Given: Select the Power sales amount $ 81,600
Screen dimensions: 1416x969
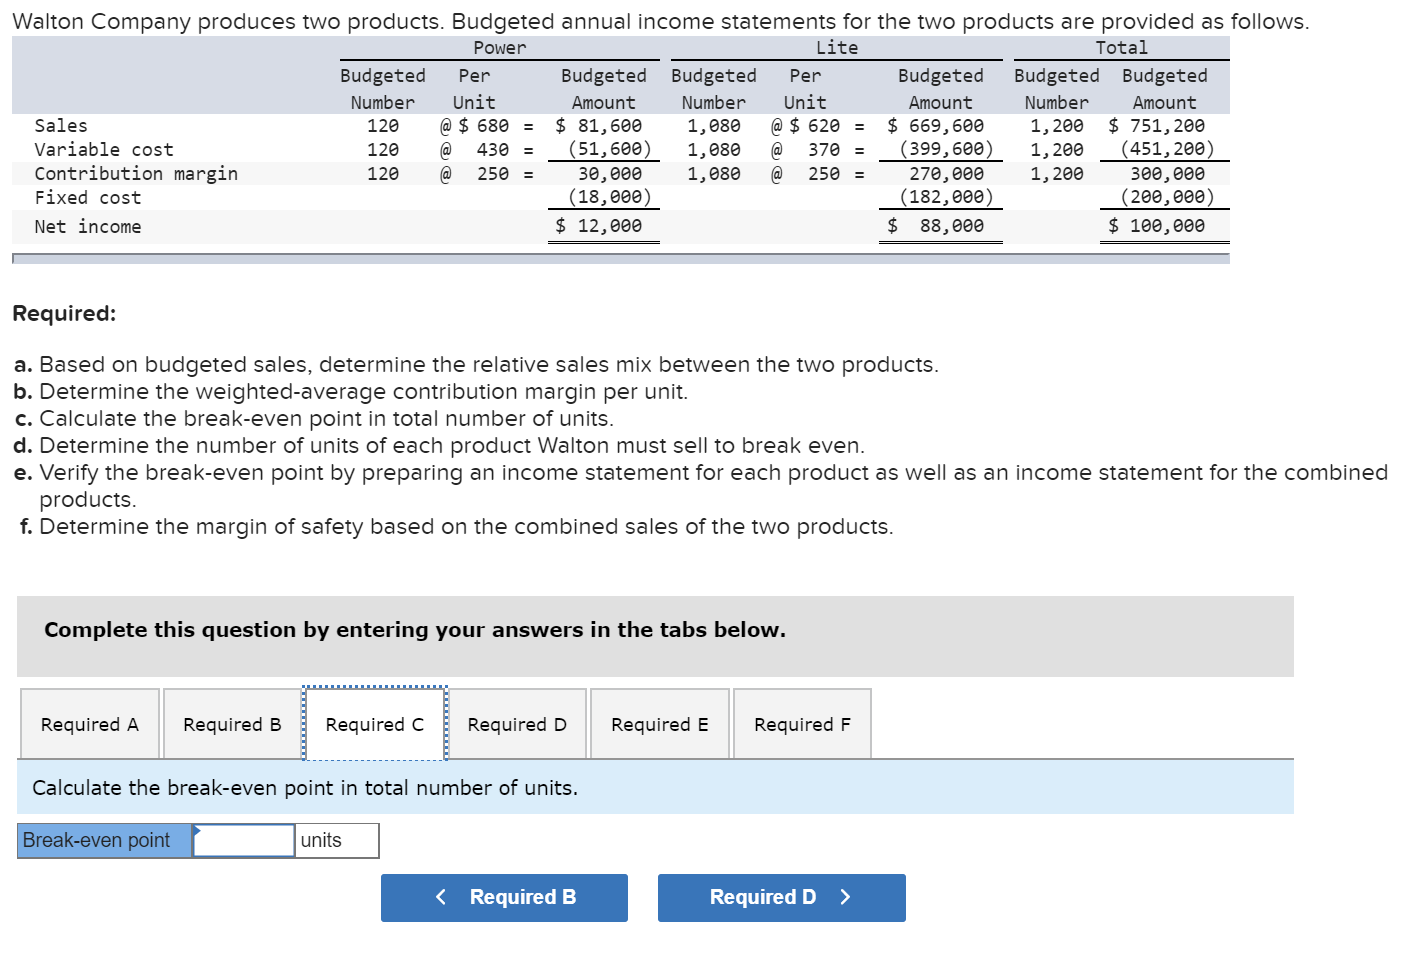Looking at the screenshot, I should point(599,126).
